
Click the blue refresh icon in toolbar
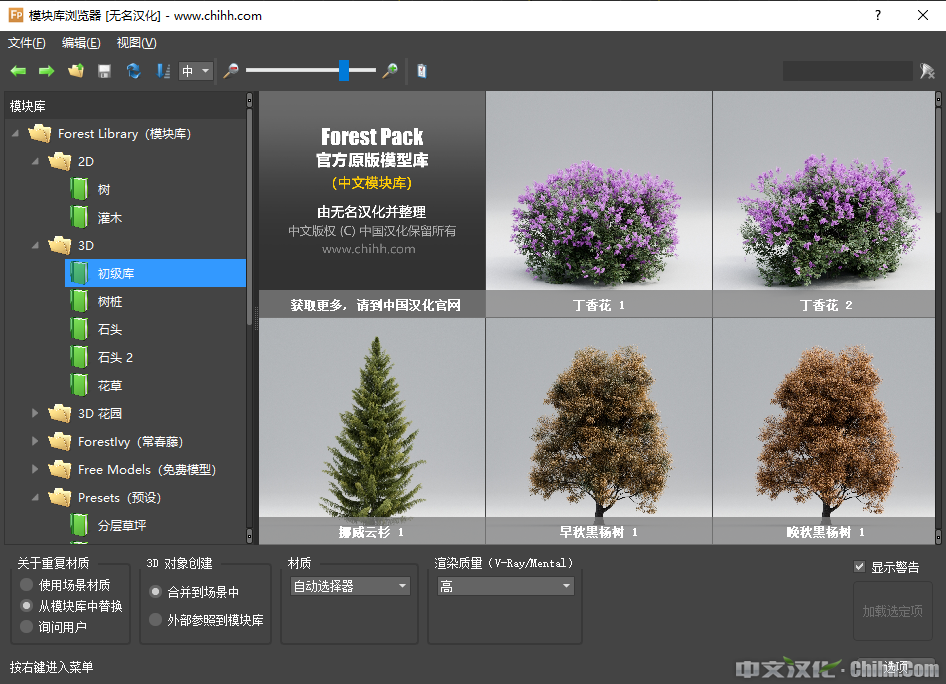coord(133,71)
